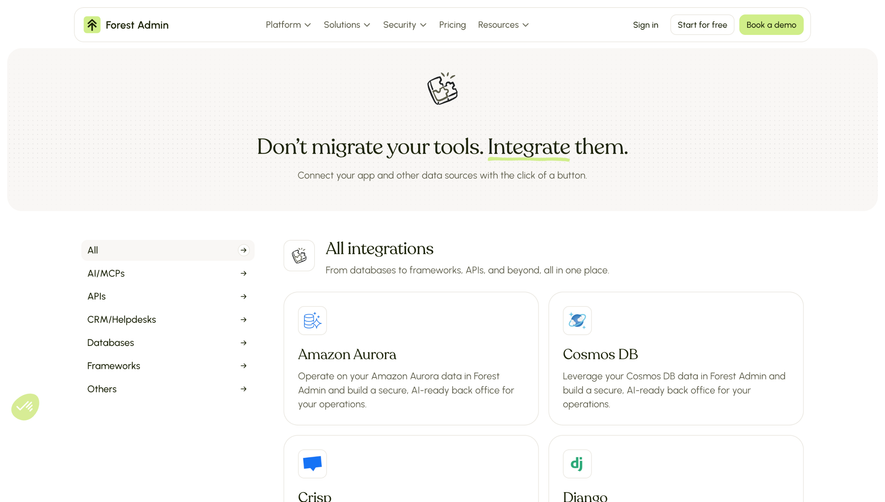Click the Amazon Aurora database icon
Screen dimensions: 885x502
point(312,321)
